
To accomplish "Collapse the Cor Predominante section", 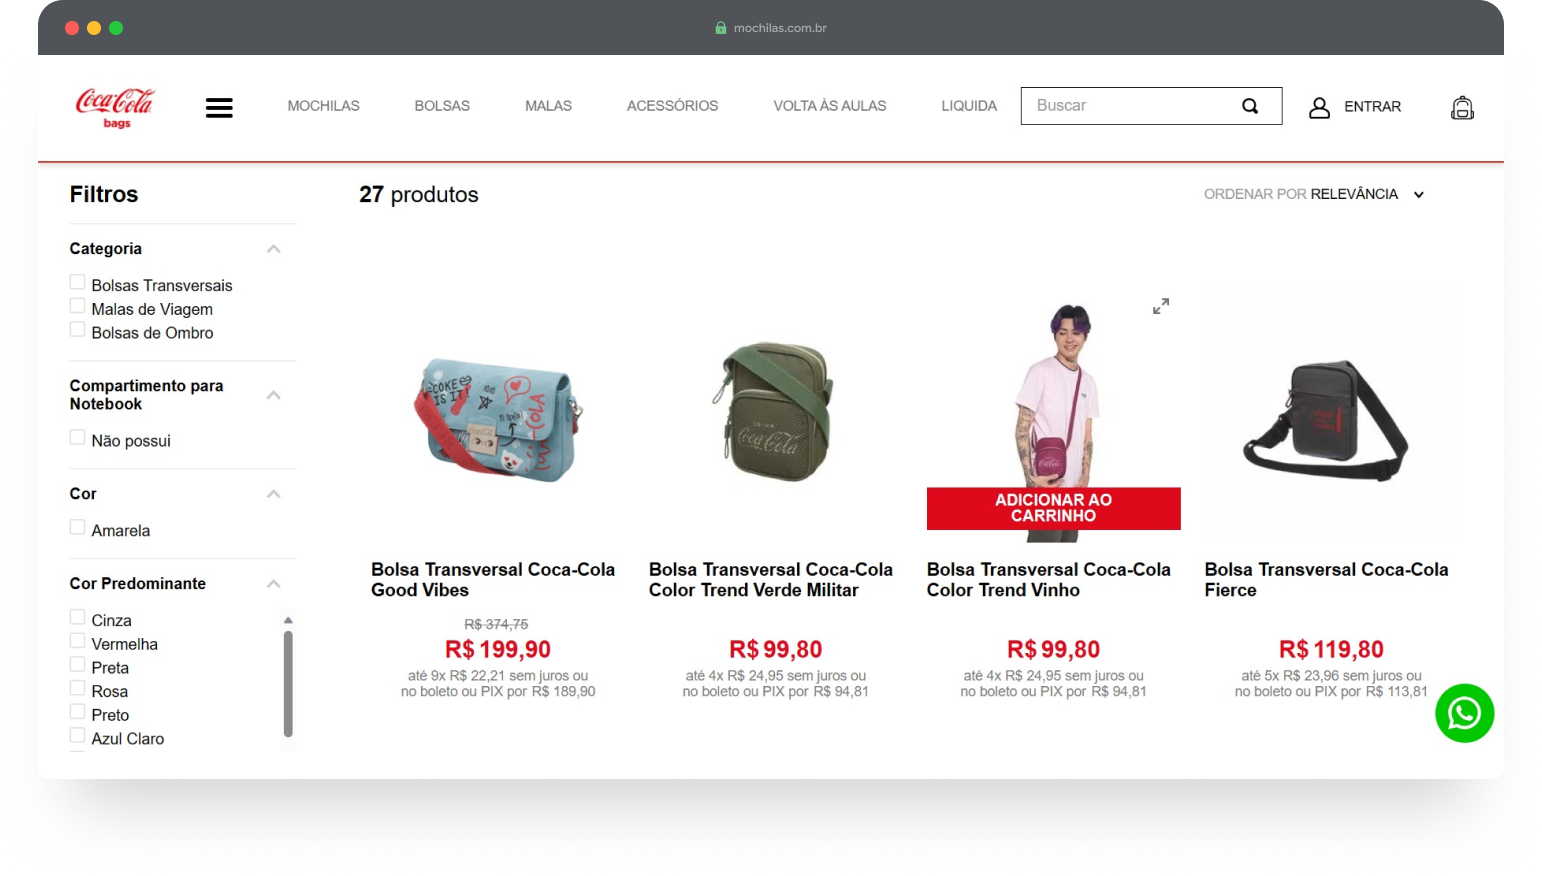I will (x=274, y=584).
